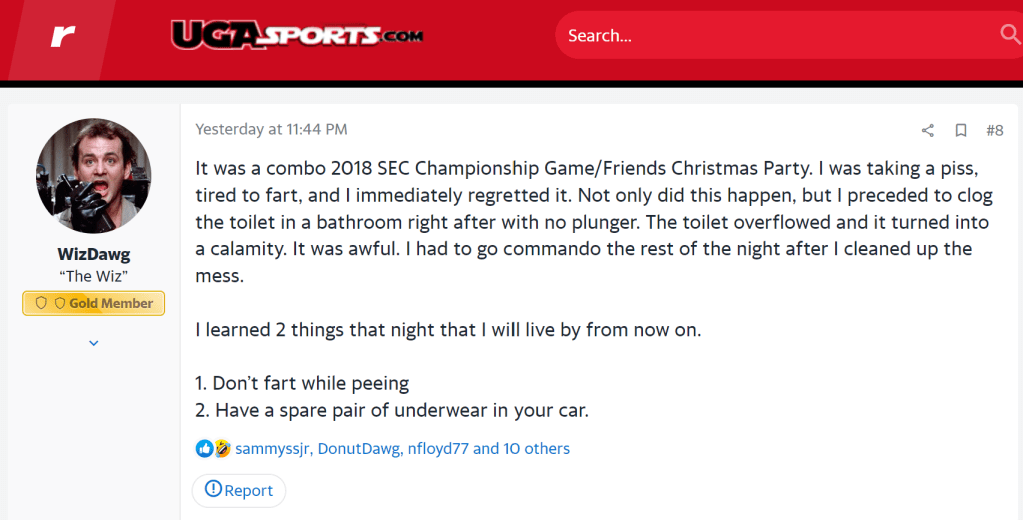
Task: Show who reacted via 'and 10 others'
Action: pos(521,449)
